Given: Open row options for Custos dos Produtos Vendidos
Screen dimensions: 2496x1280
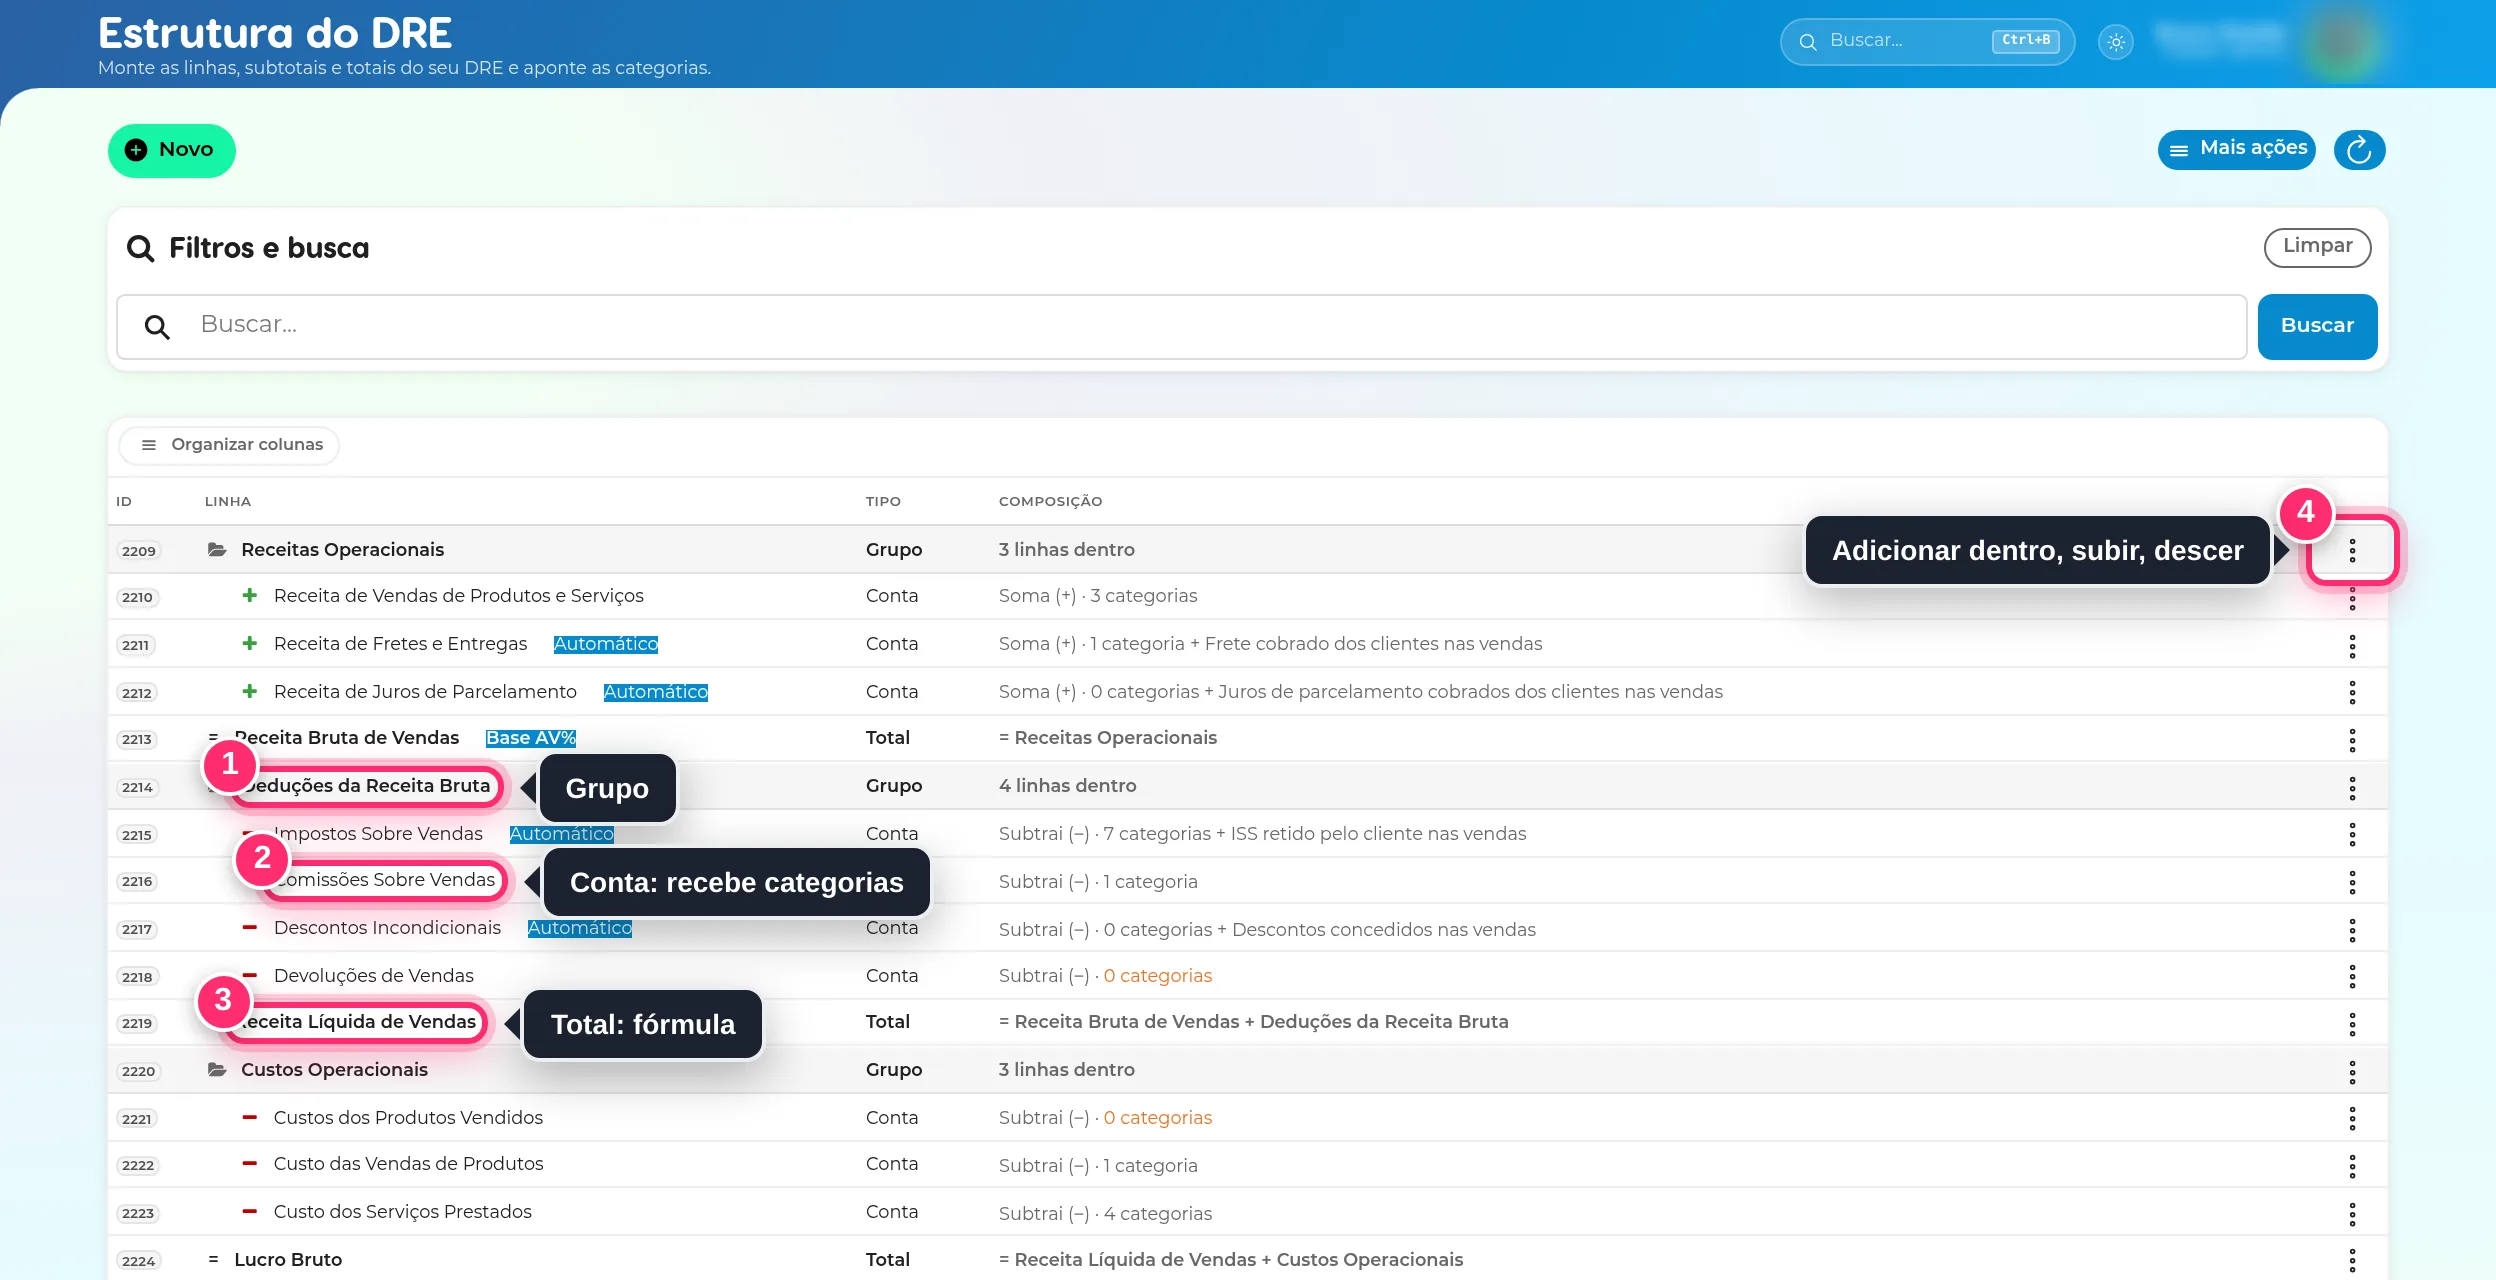Looking at the screenshot, I should pyautogui.click(x=2352, y=1118).
